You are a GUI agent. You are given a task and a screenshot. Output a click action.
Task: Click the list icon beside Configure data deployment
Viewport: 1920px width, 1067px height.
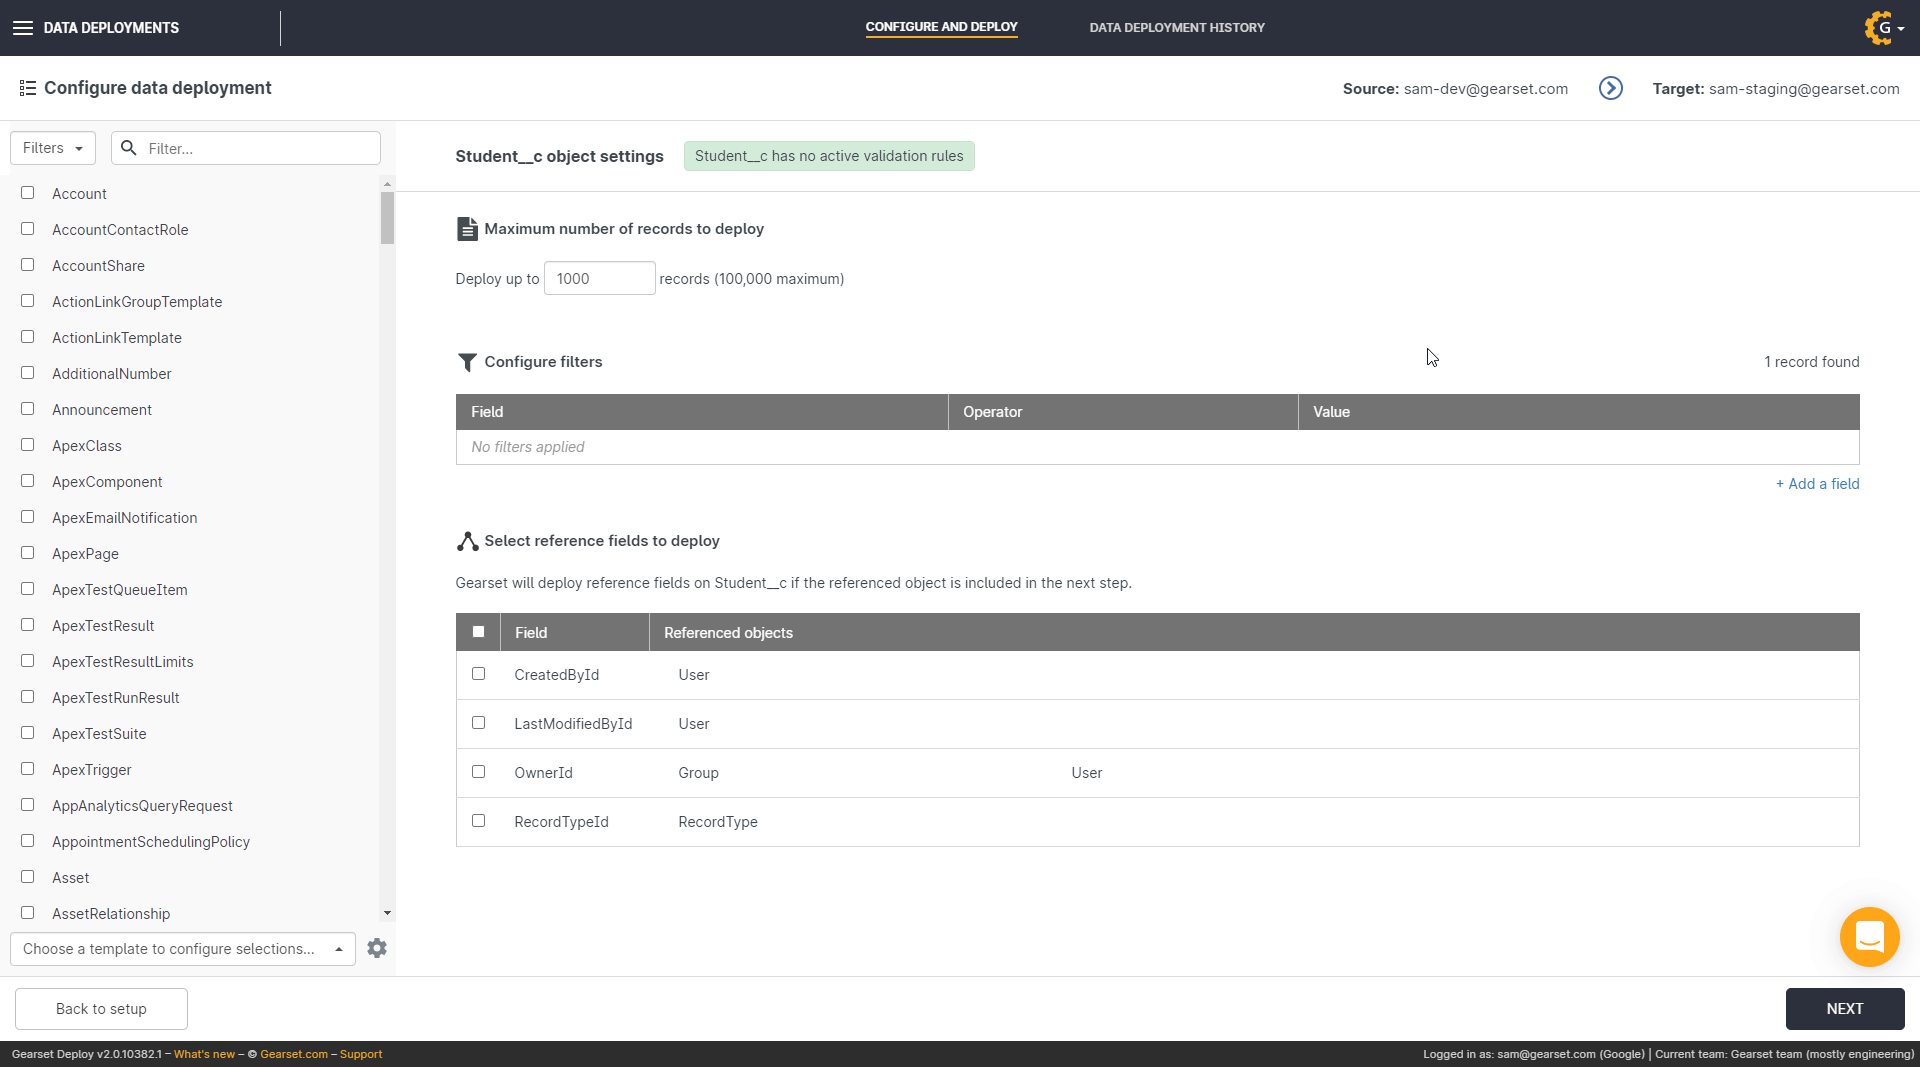tap(28, 88)
